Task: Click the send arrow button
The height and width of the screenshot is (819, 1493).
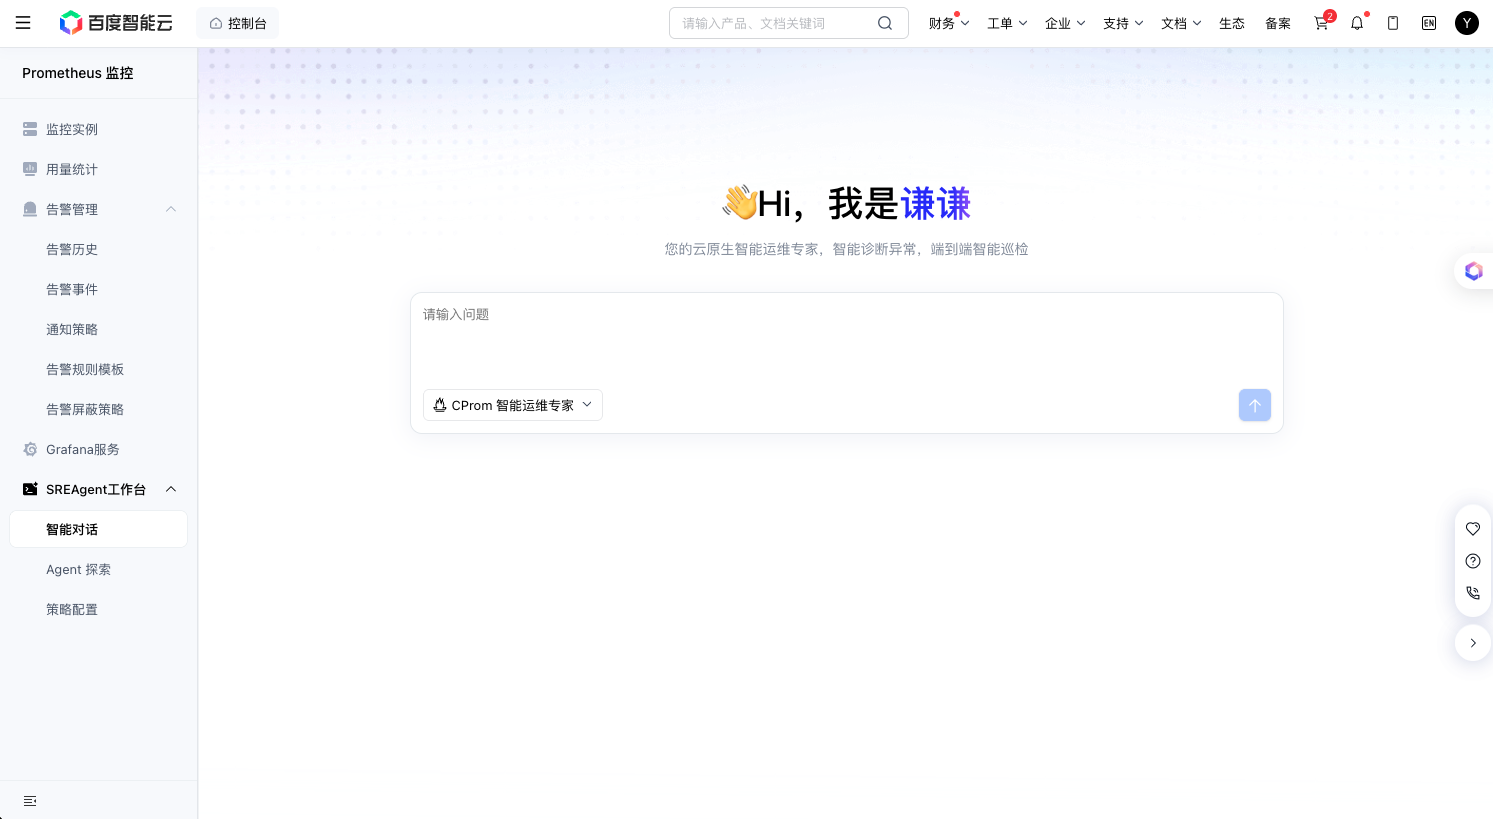Action: (1255, 405)
